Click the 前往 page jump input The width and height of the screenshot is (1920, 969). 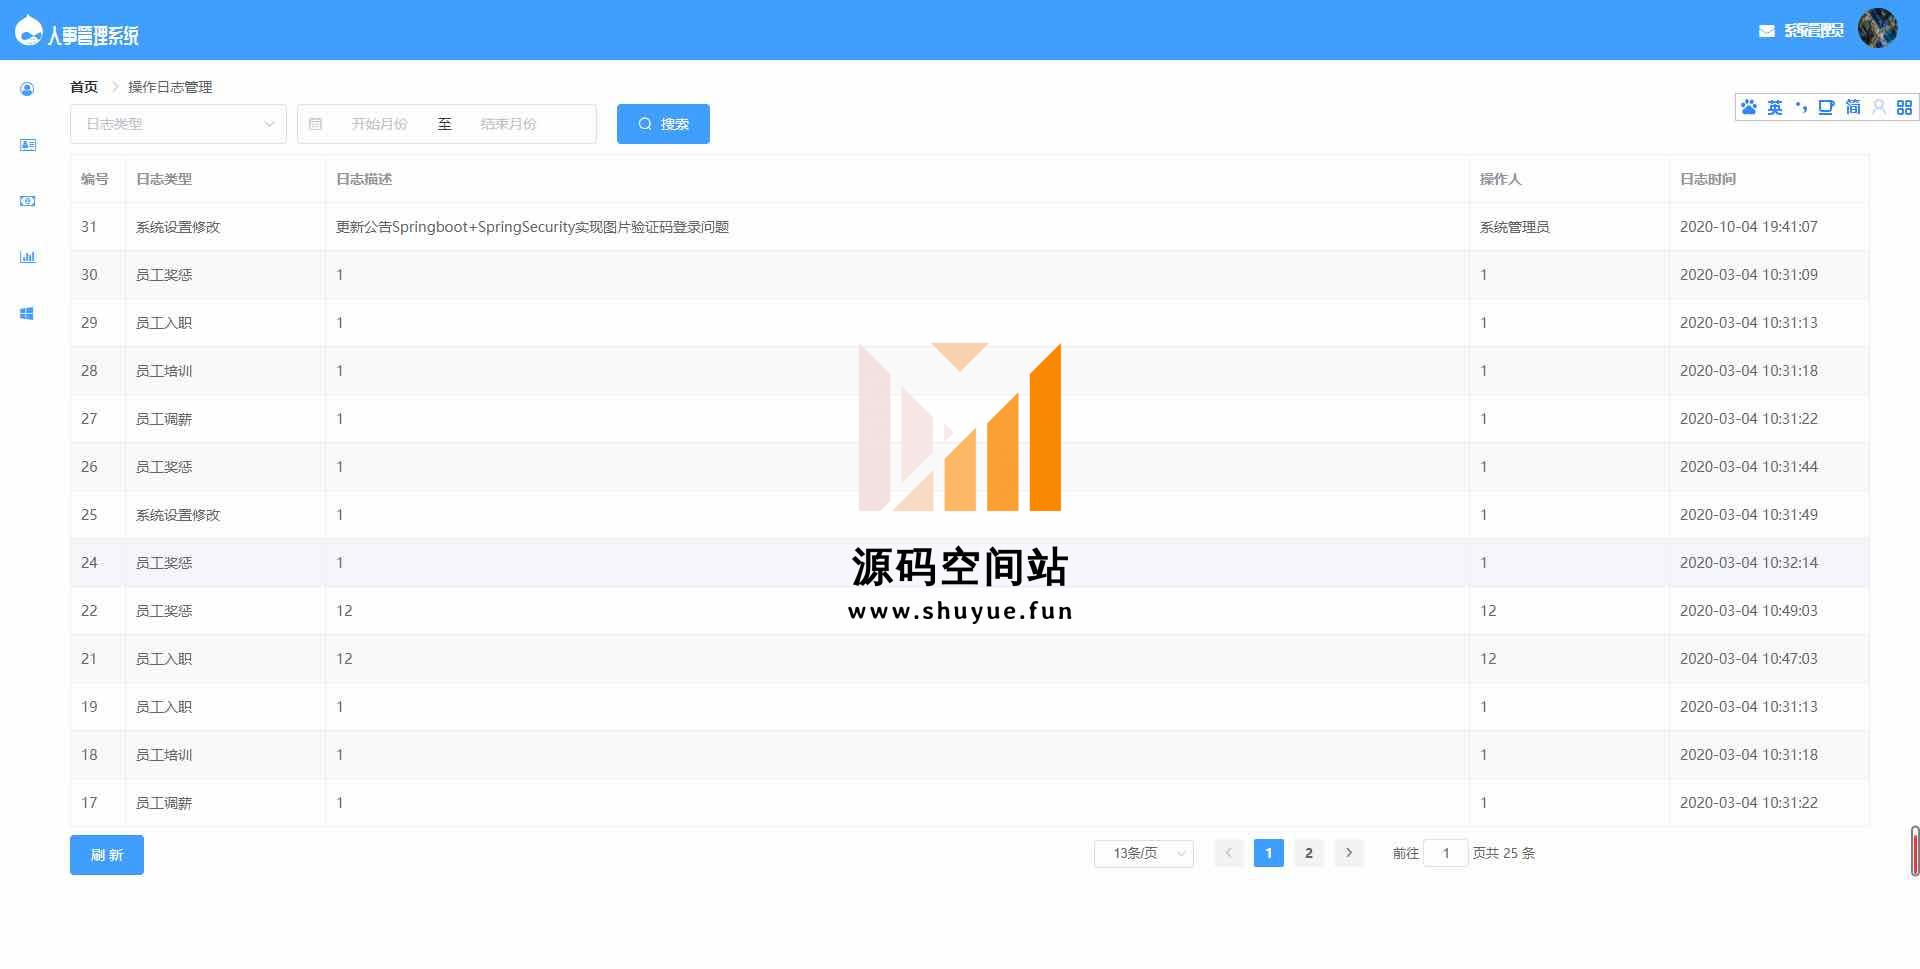pyautogui.click(x=1446, y=853)
